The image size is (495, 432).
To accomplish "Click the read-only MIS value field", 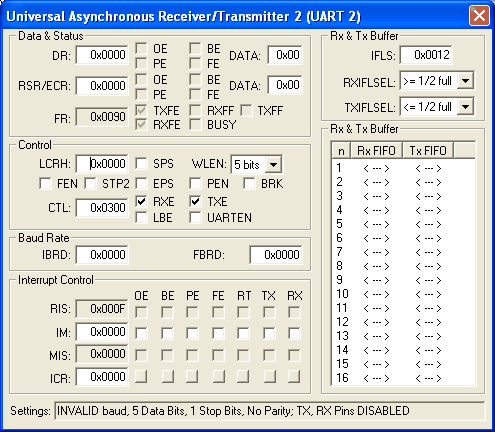I will coord(102,354).
